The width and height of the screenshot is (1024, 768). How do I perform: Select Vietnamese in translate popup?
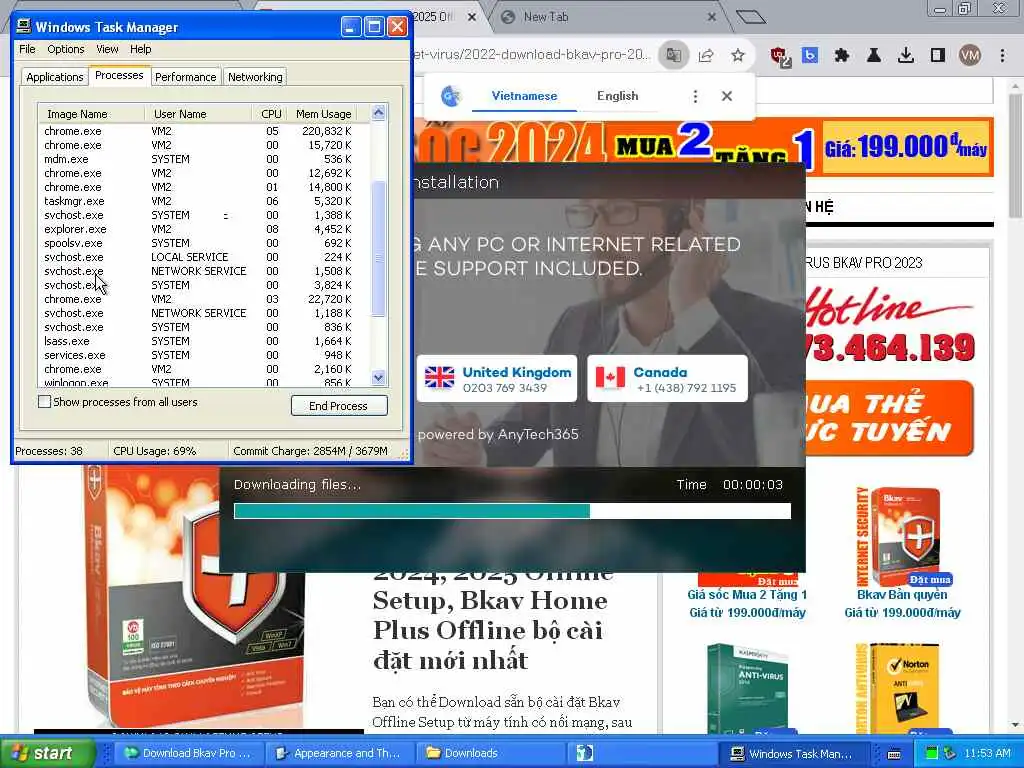[x=524, y=96]
